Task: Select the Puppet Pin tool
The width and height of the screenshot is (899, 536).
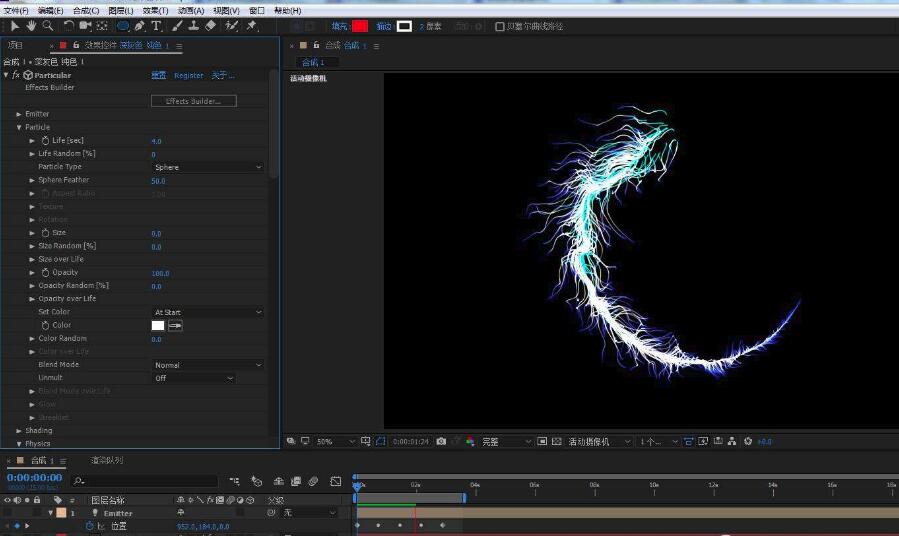Action: click(x=251, y=26)
